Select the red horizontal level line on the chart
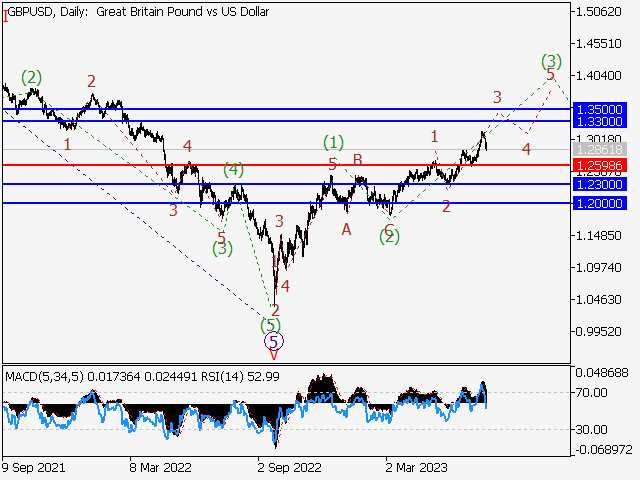The height and width of the screenshot is (480, 640). pyautogui.click(x=287, y=165)
